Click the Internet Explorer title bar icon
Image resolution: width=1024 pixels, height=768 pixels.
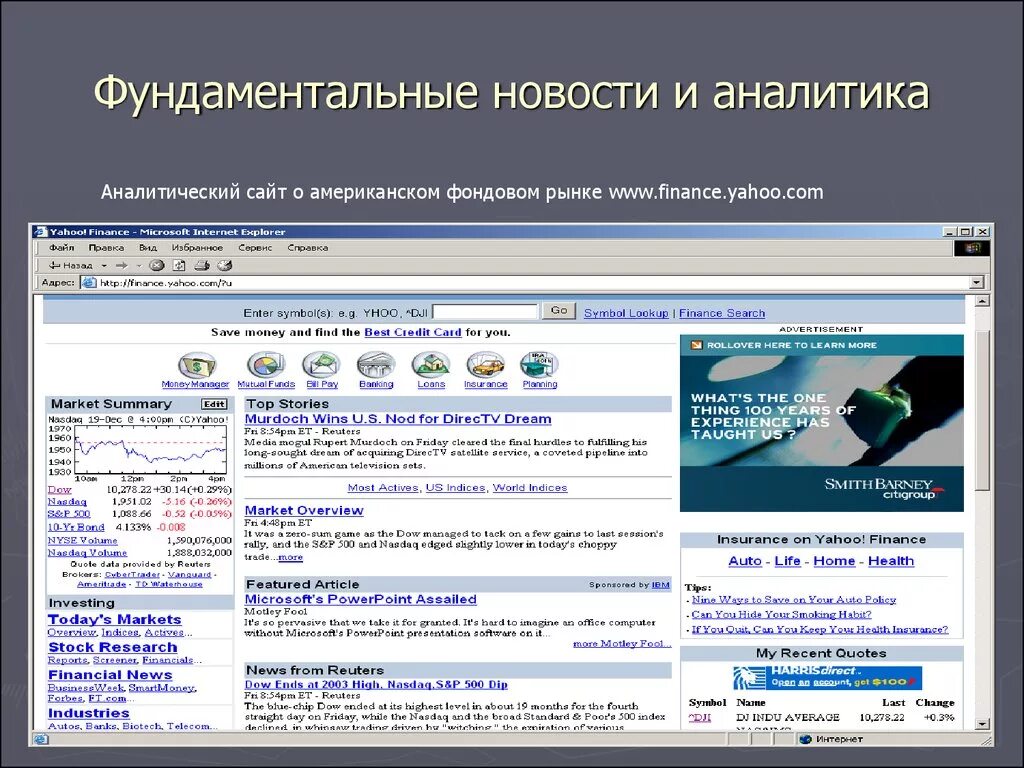(41, 232)
